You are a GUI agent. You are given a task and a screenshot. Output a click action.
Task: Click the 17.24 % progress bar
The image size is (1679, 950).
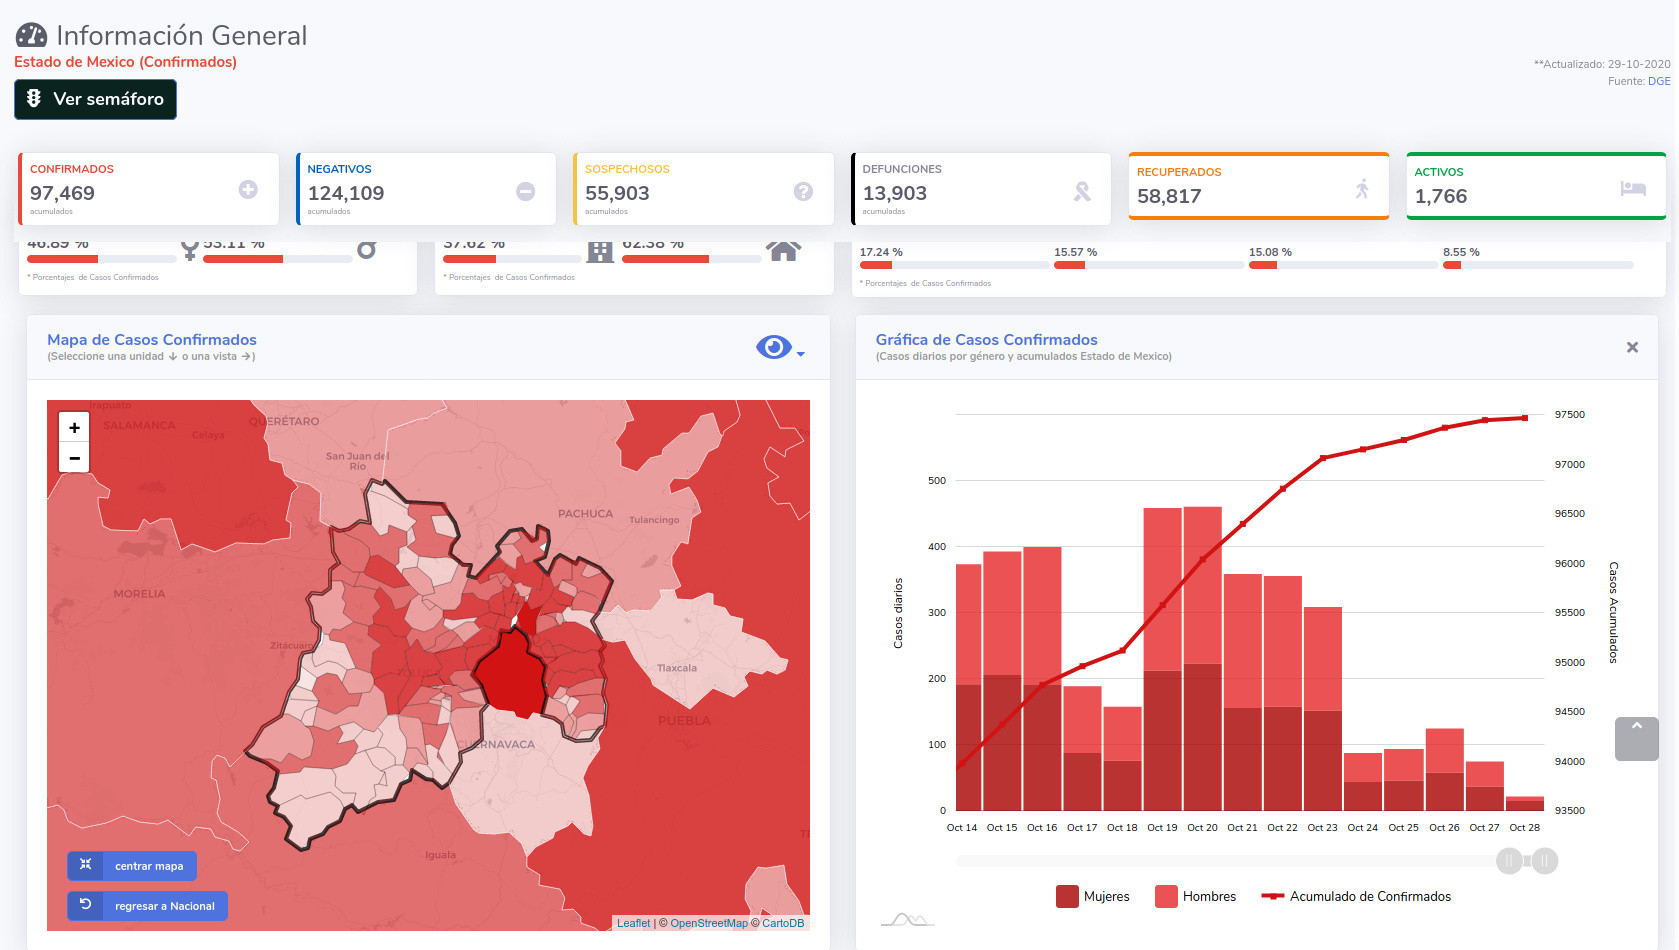click(954, 265)
